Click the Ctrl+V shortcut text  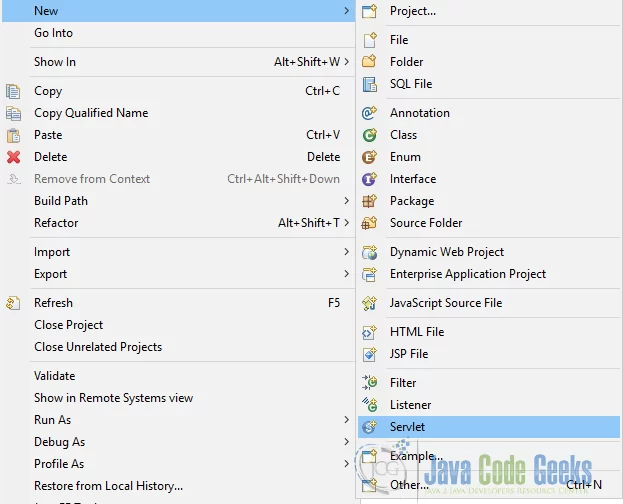[323, 135]
